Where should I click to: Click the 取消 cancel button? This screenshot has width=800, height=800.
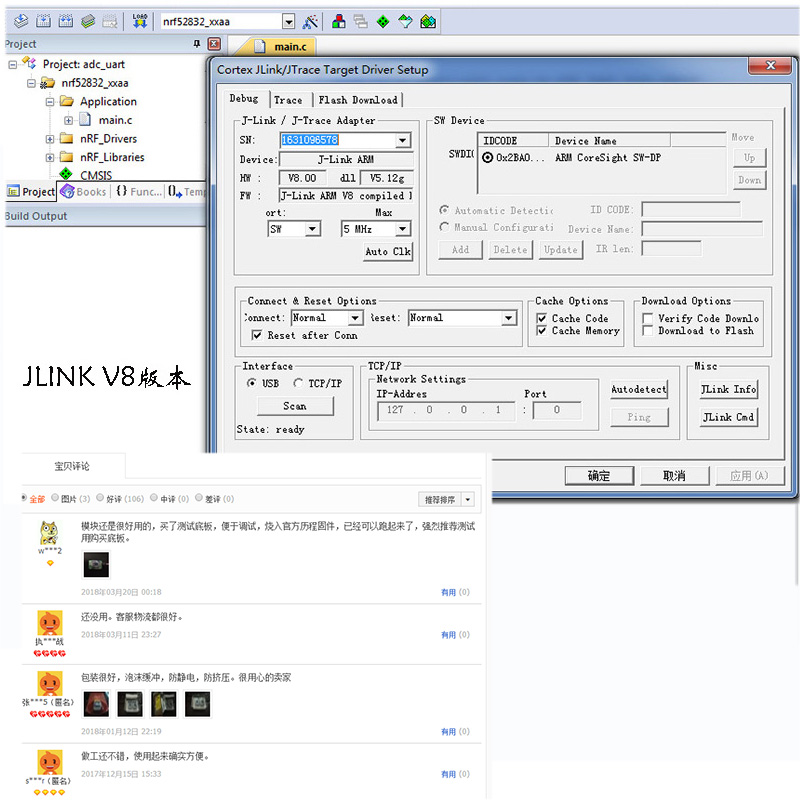674,476
